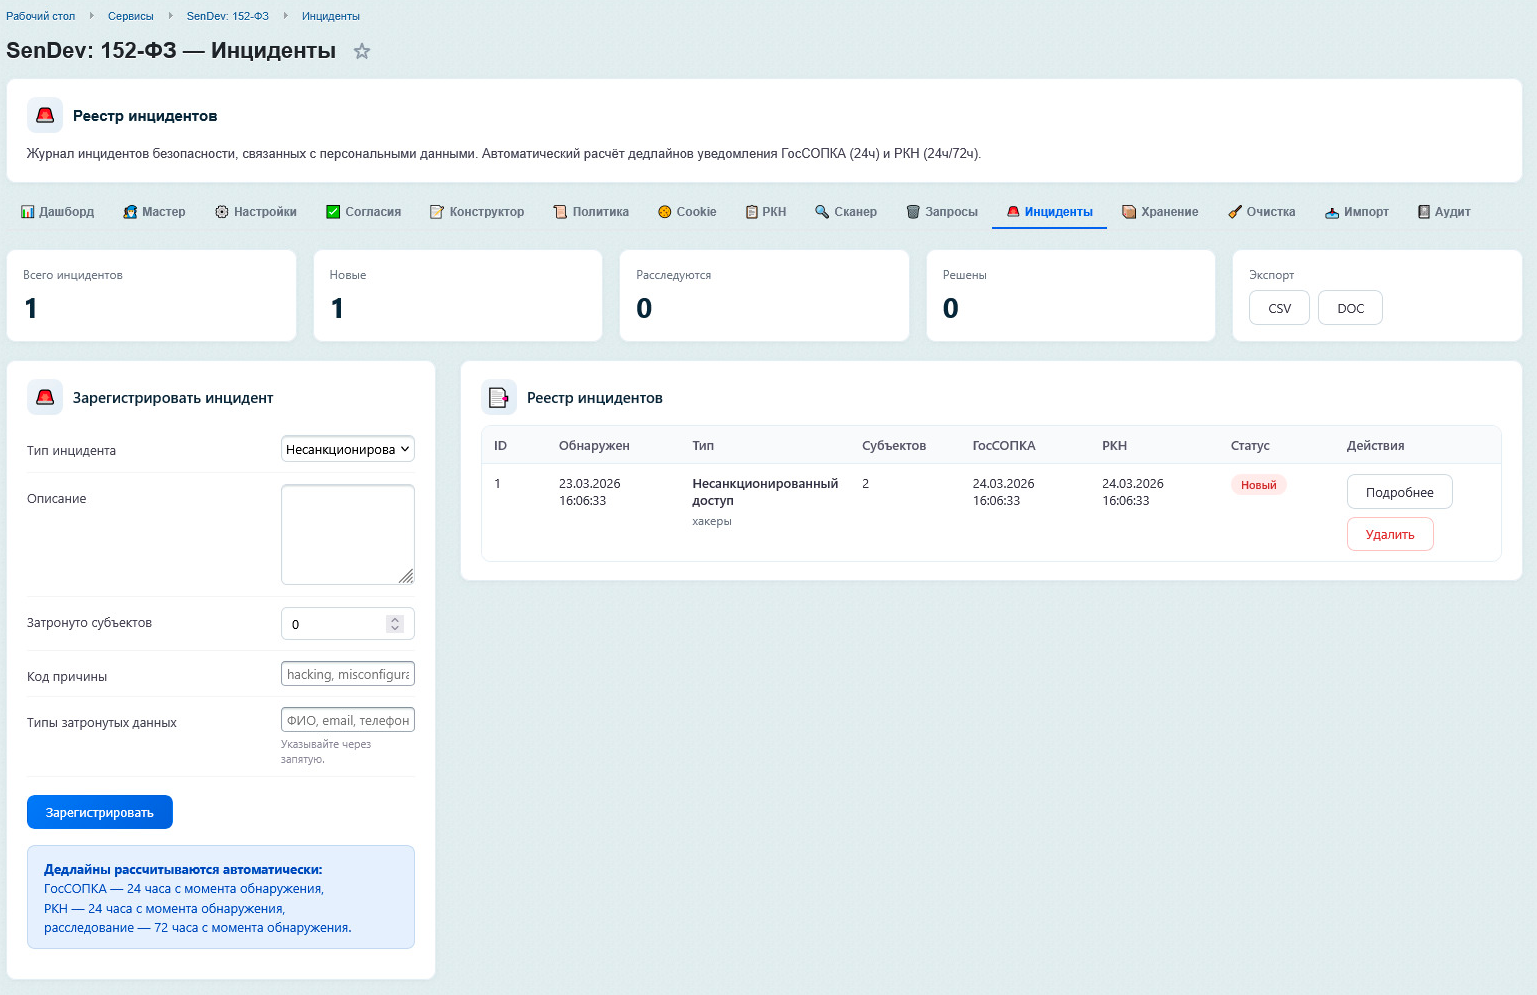The image size is (1537, 995).
Task: Click the favorite star icon next to title
Action: tap(362, 51)
